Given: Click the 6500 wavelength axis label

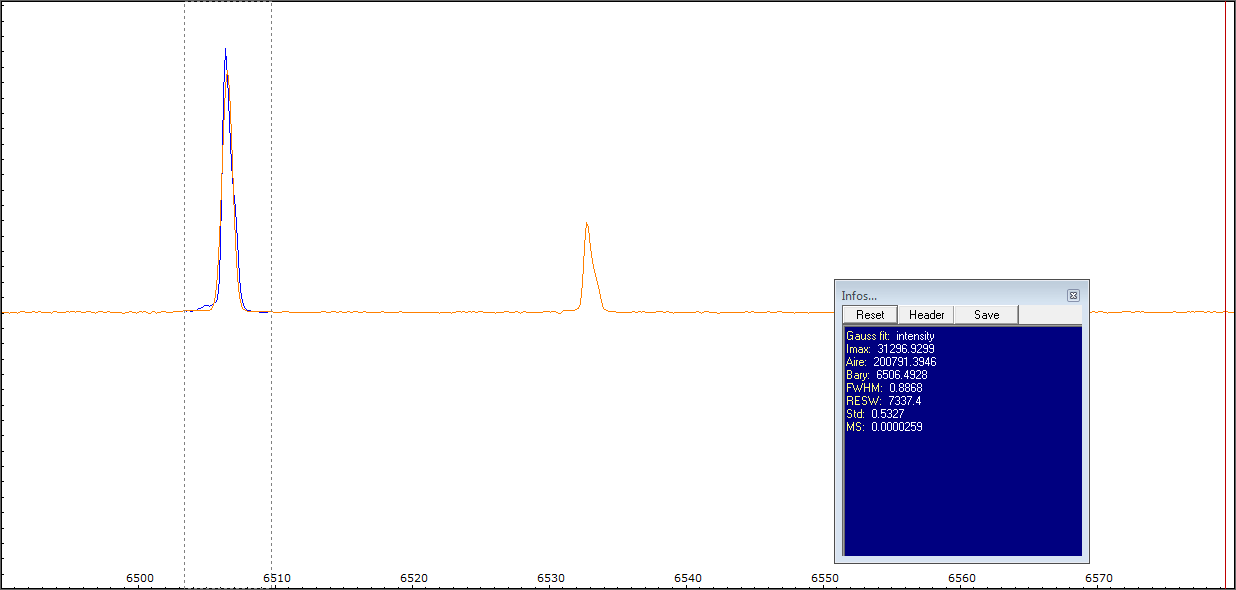Looking at the screenshot, I should [x=140, y=578].
